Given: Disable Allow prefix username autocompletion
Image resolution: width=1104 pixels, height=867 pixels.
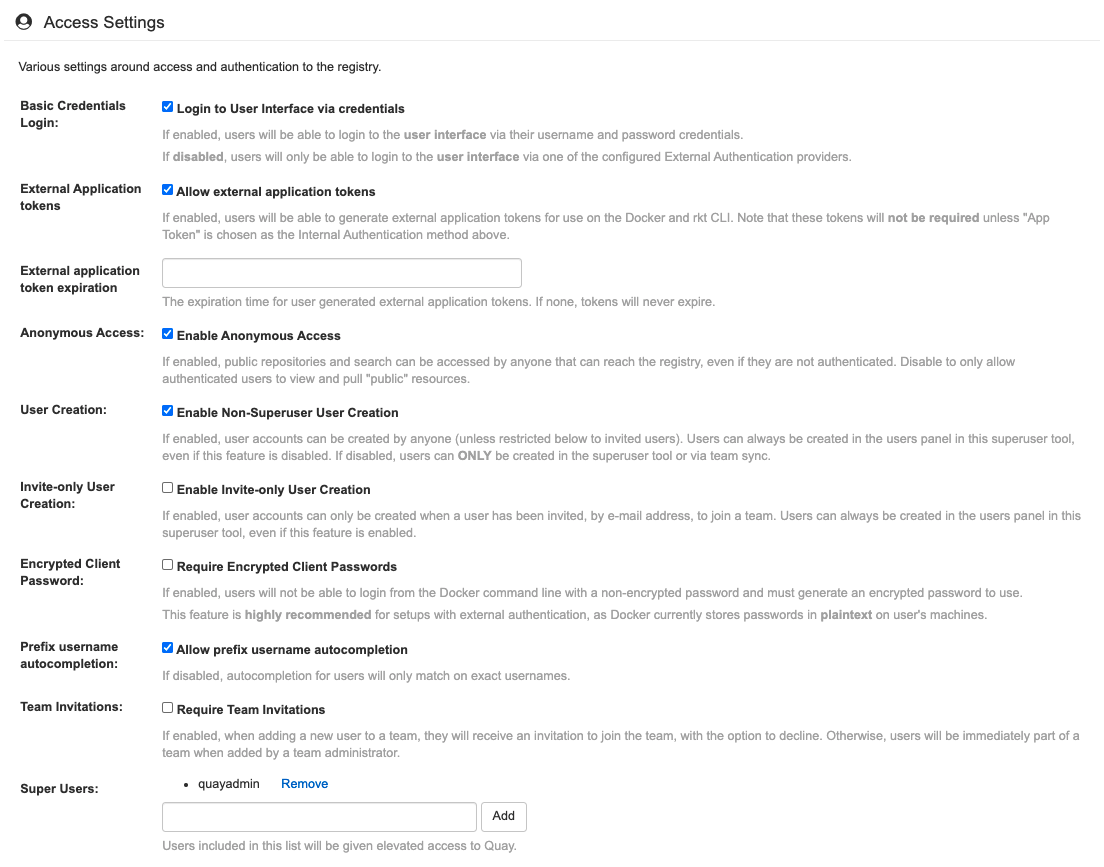Looking at the screenshot, I should (168, 649).
